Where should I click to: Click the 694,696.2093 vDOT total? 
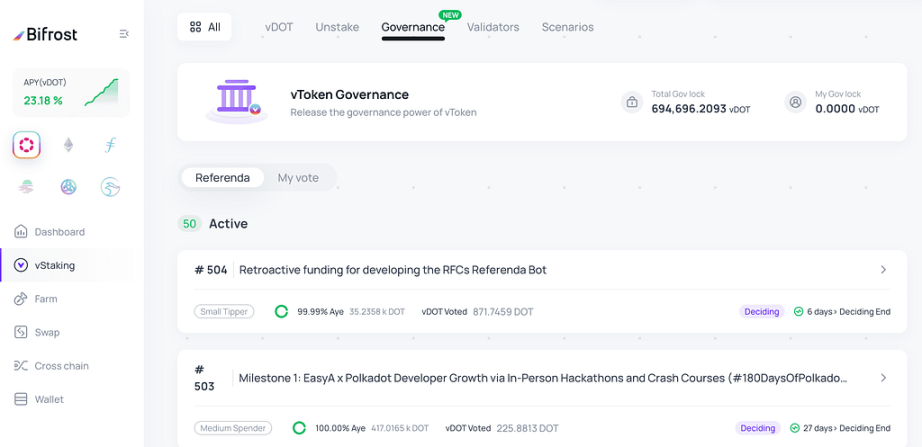pos(701,109)
